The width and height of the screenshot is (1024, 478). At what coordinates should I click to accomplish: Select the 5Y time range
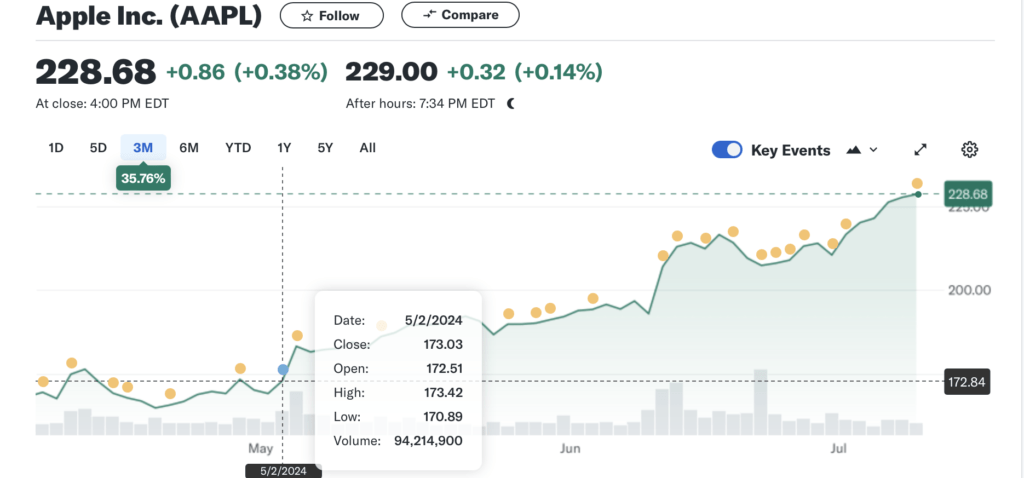pyautogui.click(x=325, y=148)
